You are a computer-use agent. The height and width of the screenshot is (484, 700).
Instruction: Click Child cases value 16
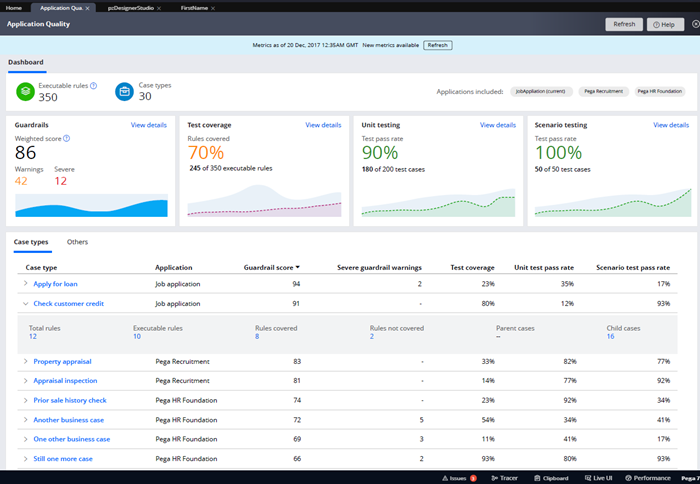coord(610,336)
